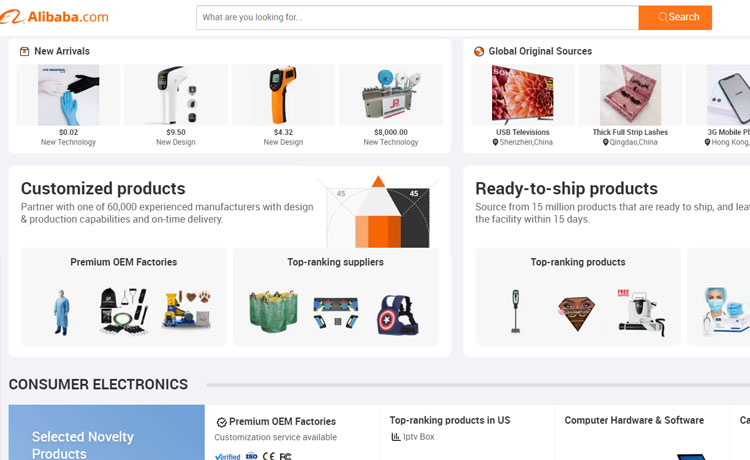The height and width of the screenshot is (460, 750).
Task: Click the Alibaba.com logo
Action: pos(56,17)
